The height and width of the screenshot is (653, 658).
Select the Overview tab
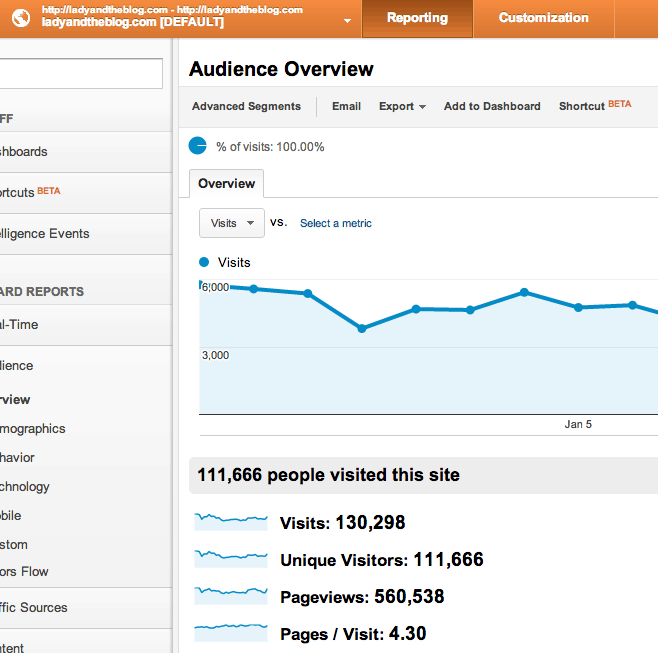point(226,184)
